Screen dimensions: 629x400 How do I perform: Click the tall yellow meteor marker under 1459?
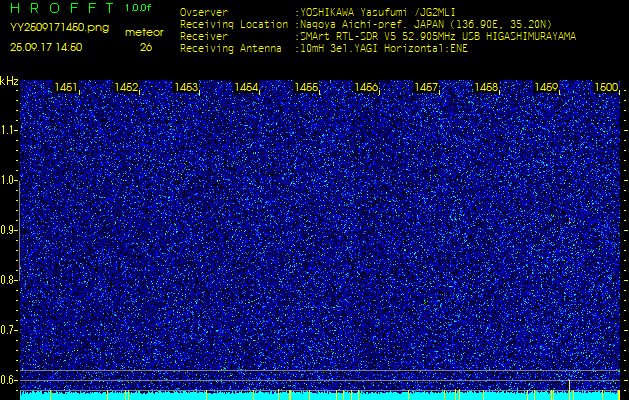pos(569,389)
